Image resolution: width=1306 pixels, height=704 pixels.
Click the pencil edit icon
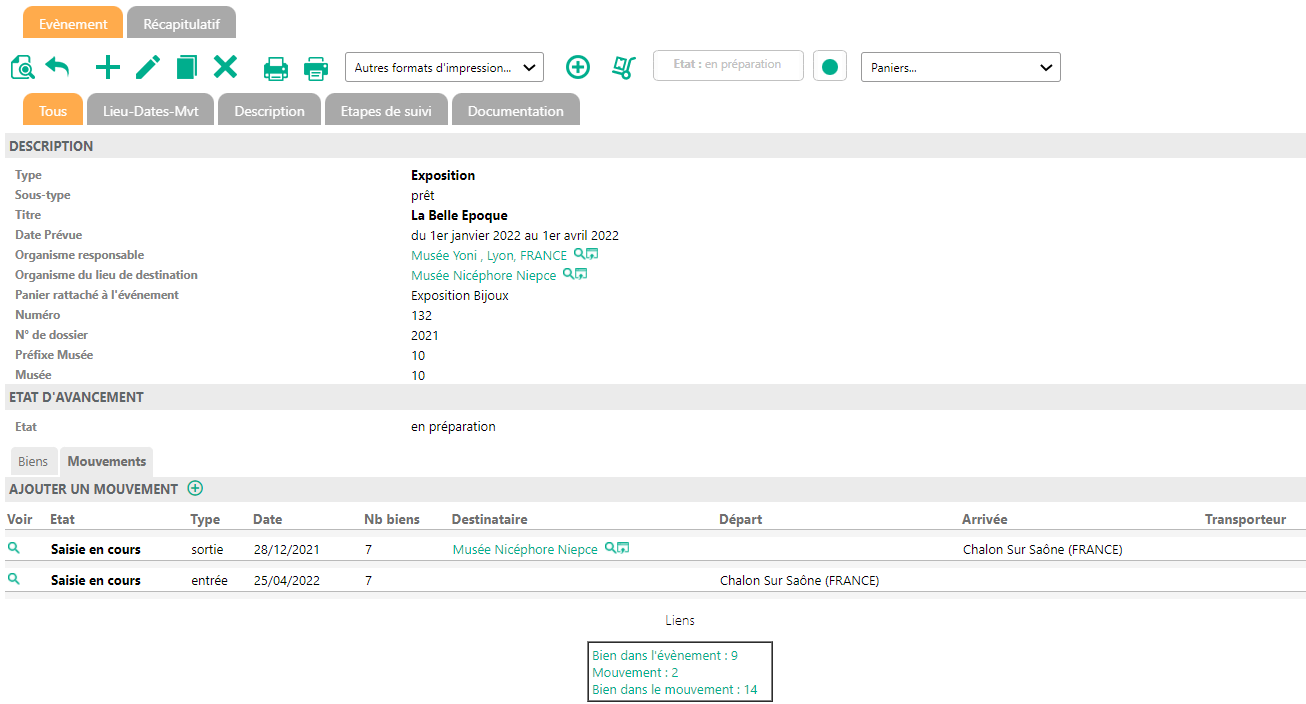click(148, 68)
